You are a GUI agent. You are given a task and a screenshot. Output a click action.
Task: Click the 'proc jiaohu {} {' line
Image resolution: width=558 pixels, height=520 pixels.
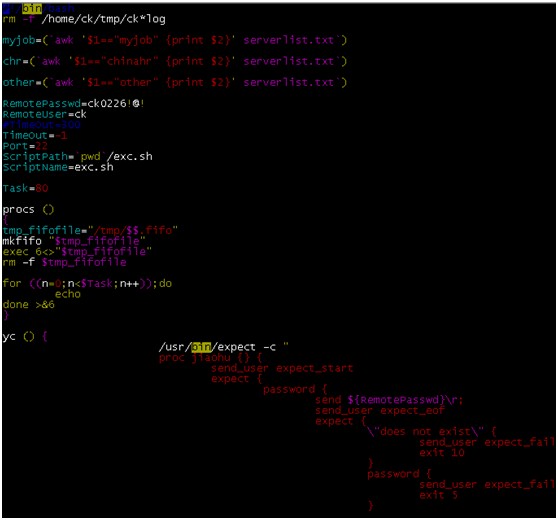[211, 357]
